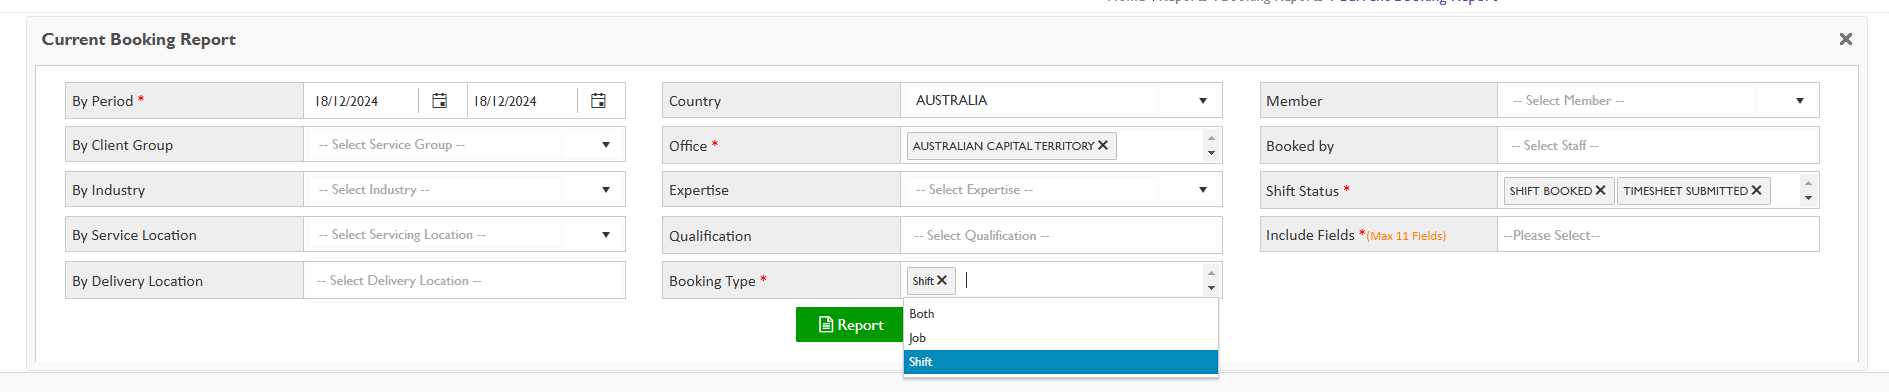Open the end date calendar picker

pos(598,101)
